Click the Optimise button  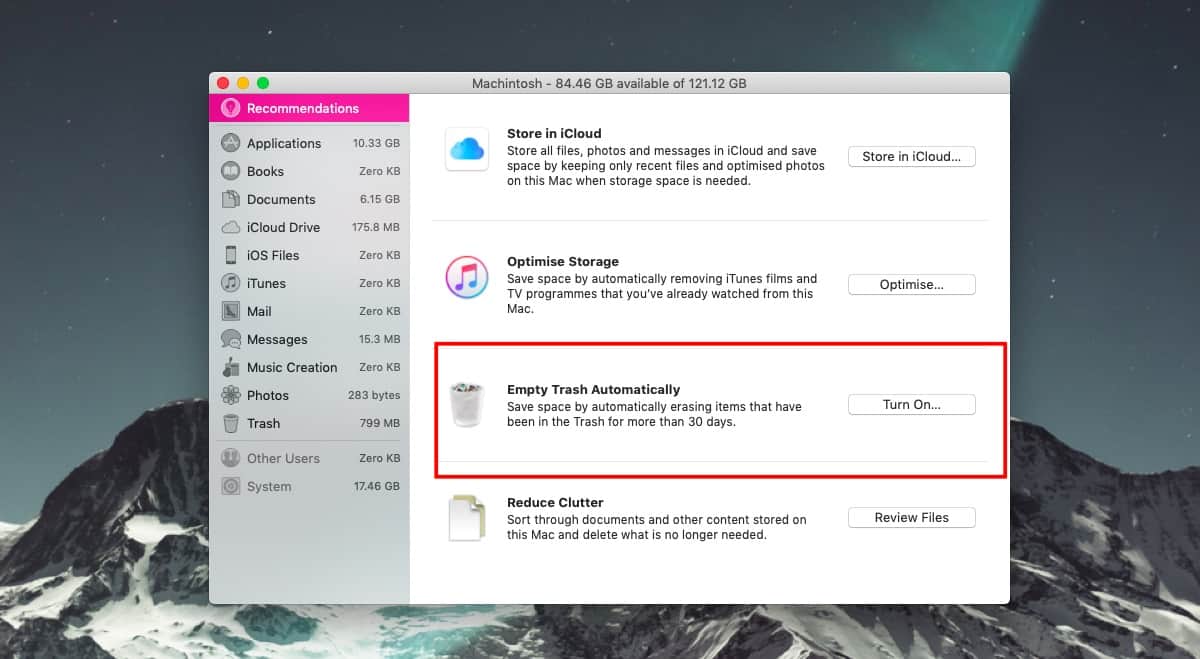pyautogui.click(x=911, y=284)
